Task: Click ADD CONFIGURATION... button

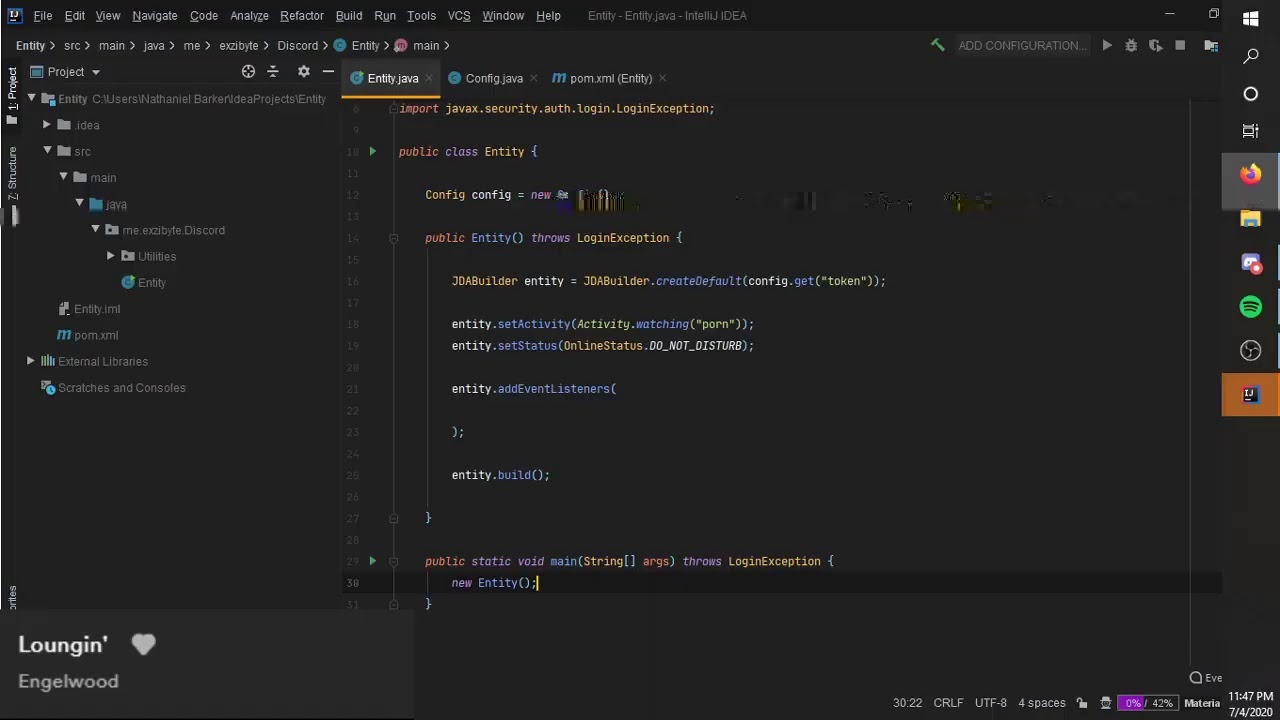Action: coord(1022,45)
